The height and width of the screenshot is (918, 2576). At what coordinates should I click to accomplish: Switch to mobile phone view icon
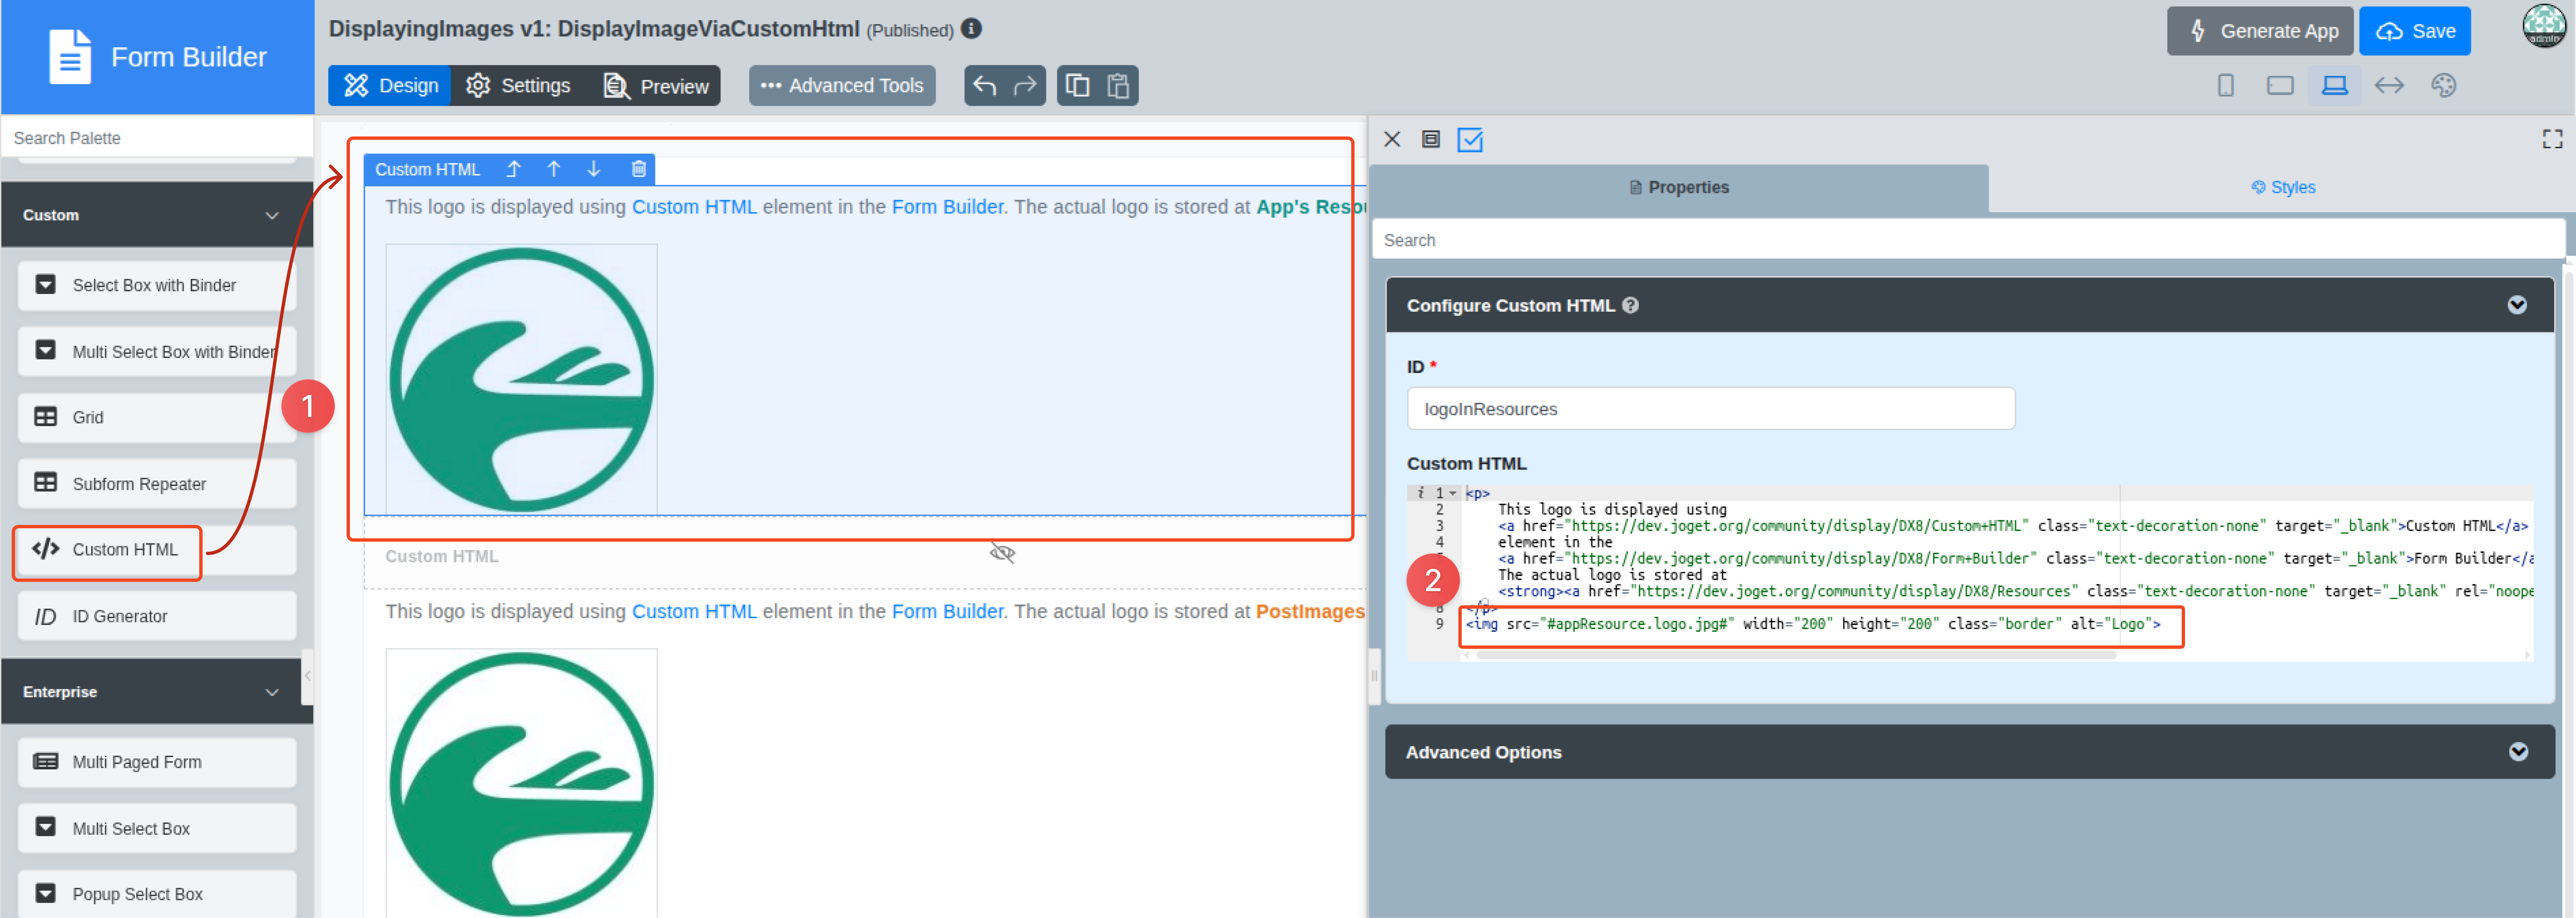2226,86
